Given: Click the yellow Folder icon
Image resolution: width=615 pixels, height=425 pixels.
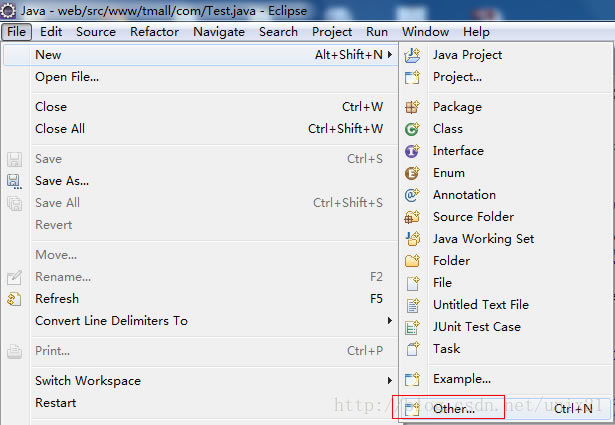Looking at the screenshot, I should pyautogui.click(x=412, y=261).
